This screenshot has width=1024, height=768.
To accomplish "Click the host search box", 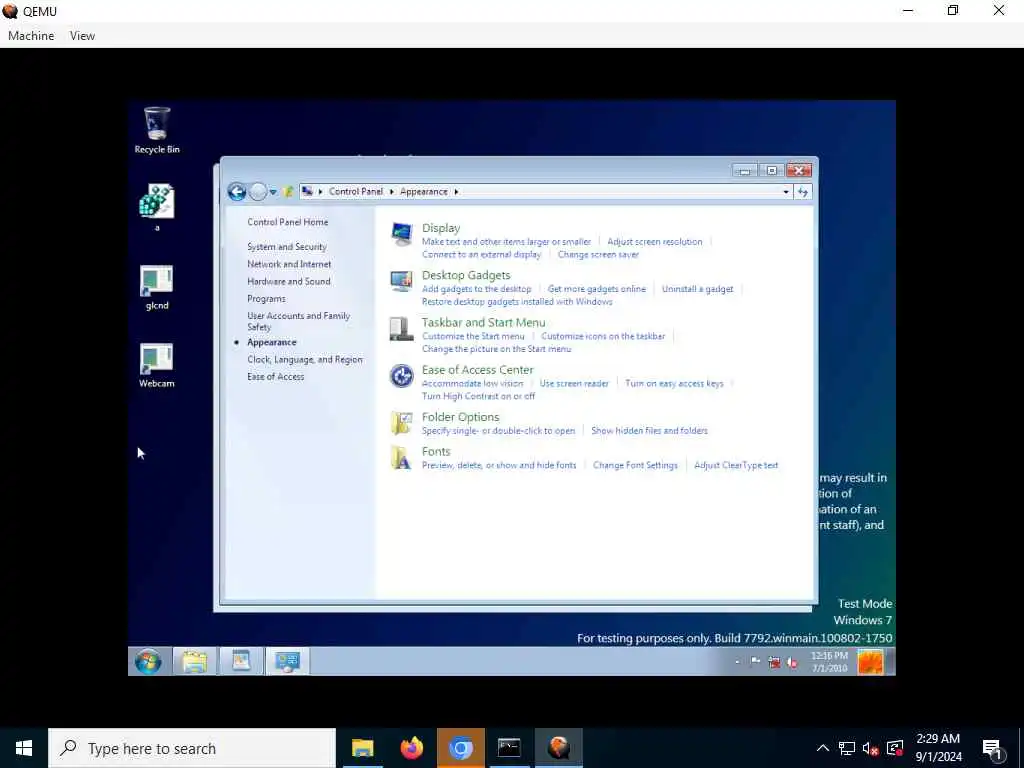I will (x=192, y=748).
